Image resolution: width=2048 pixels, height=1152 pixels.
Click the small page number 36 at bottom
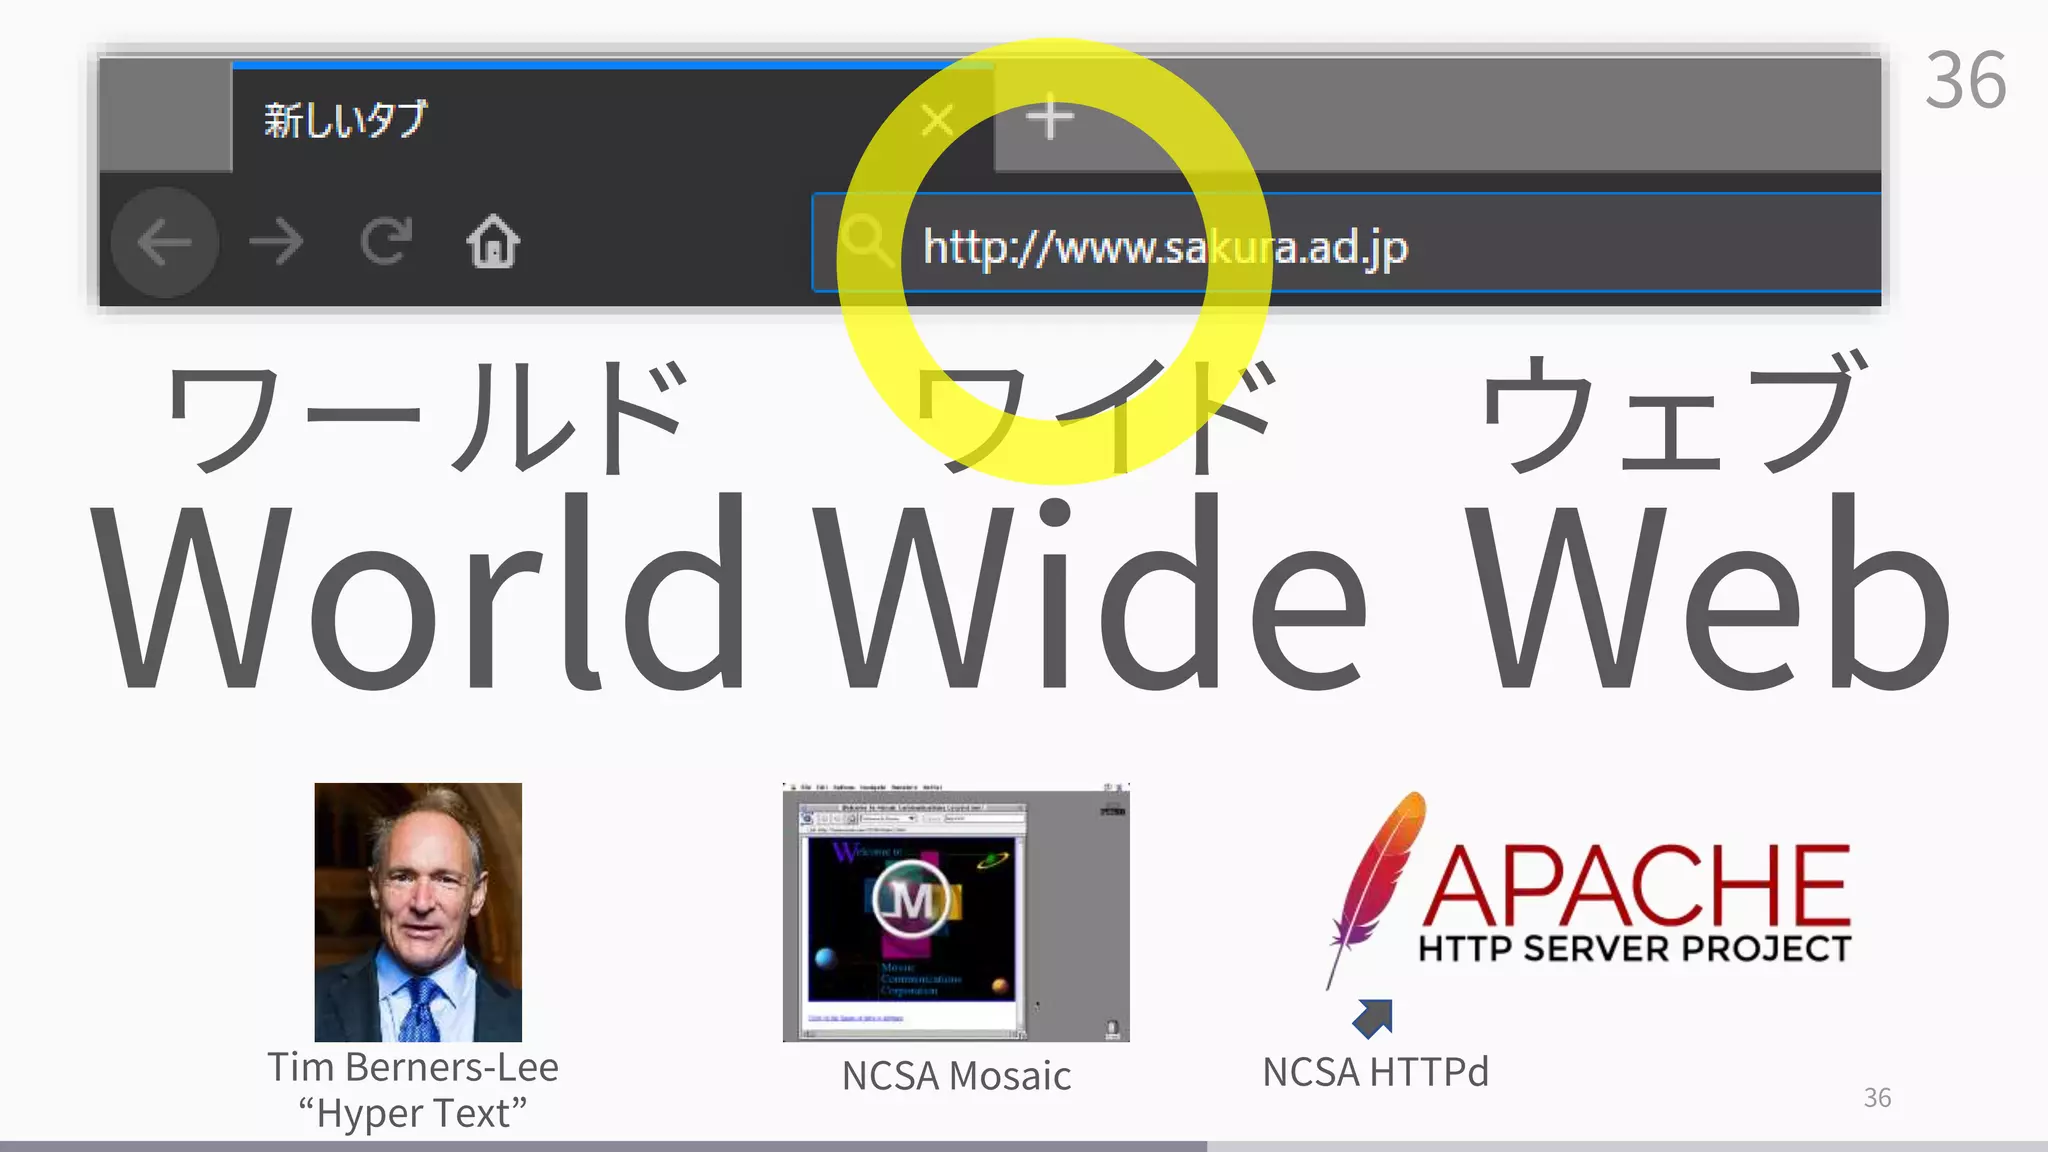(x=1877, y=1098)
